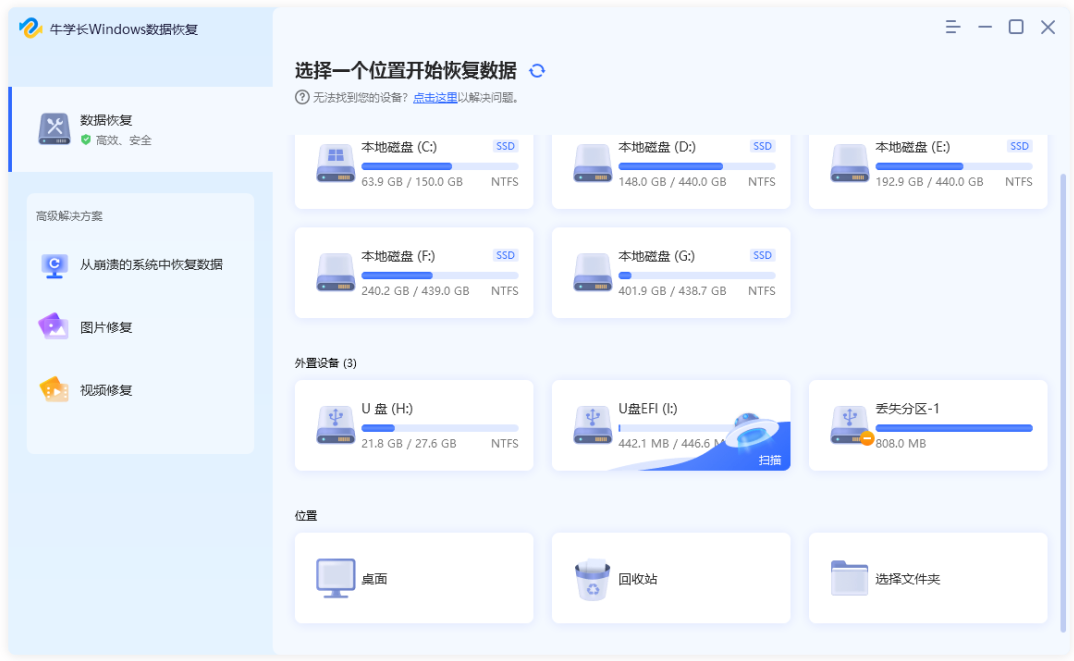This screenshot has width=1074, height=661.
Task: Click the SSD badge on 本地磁盘 (D:)
Action: click(x=762, y=146)
